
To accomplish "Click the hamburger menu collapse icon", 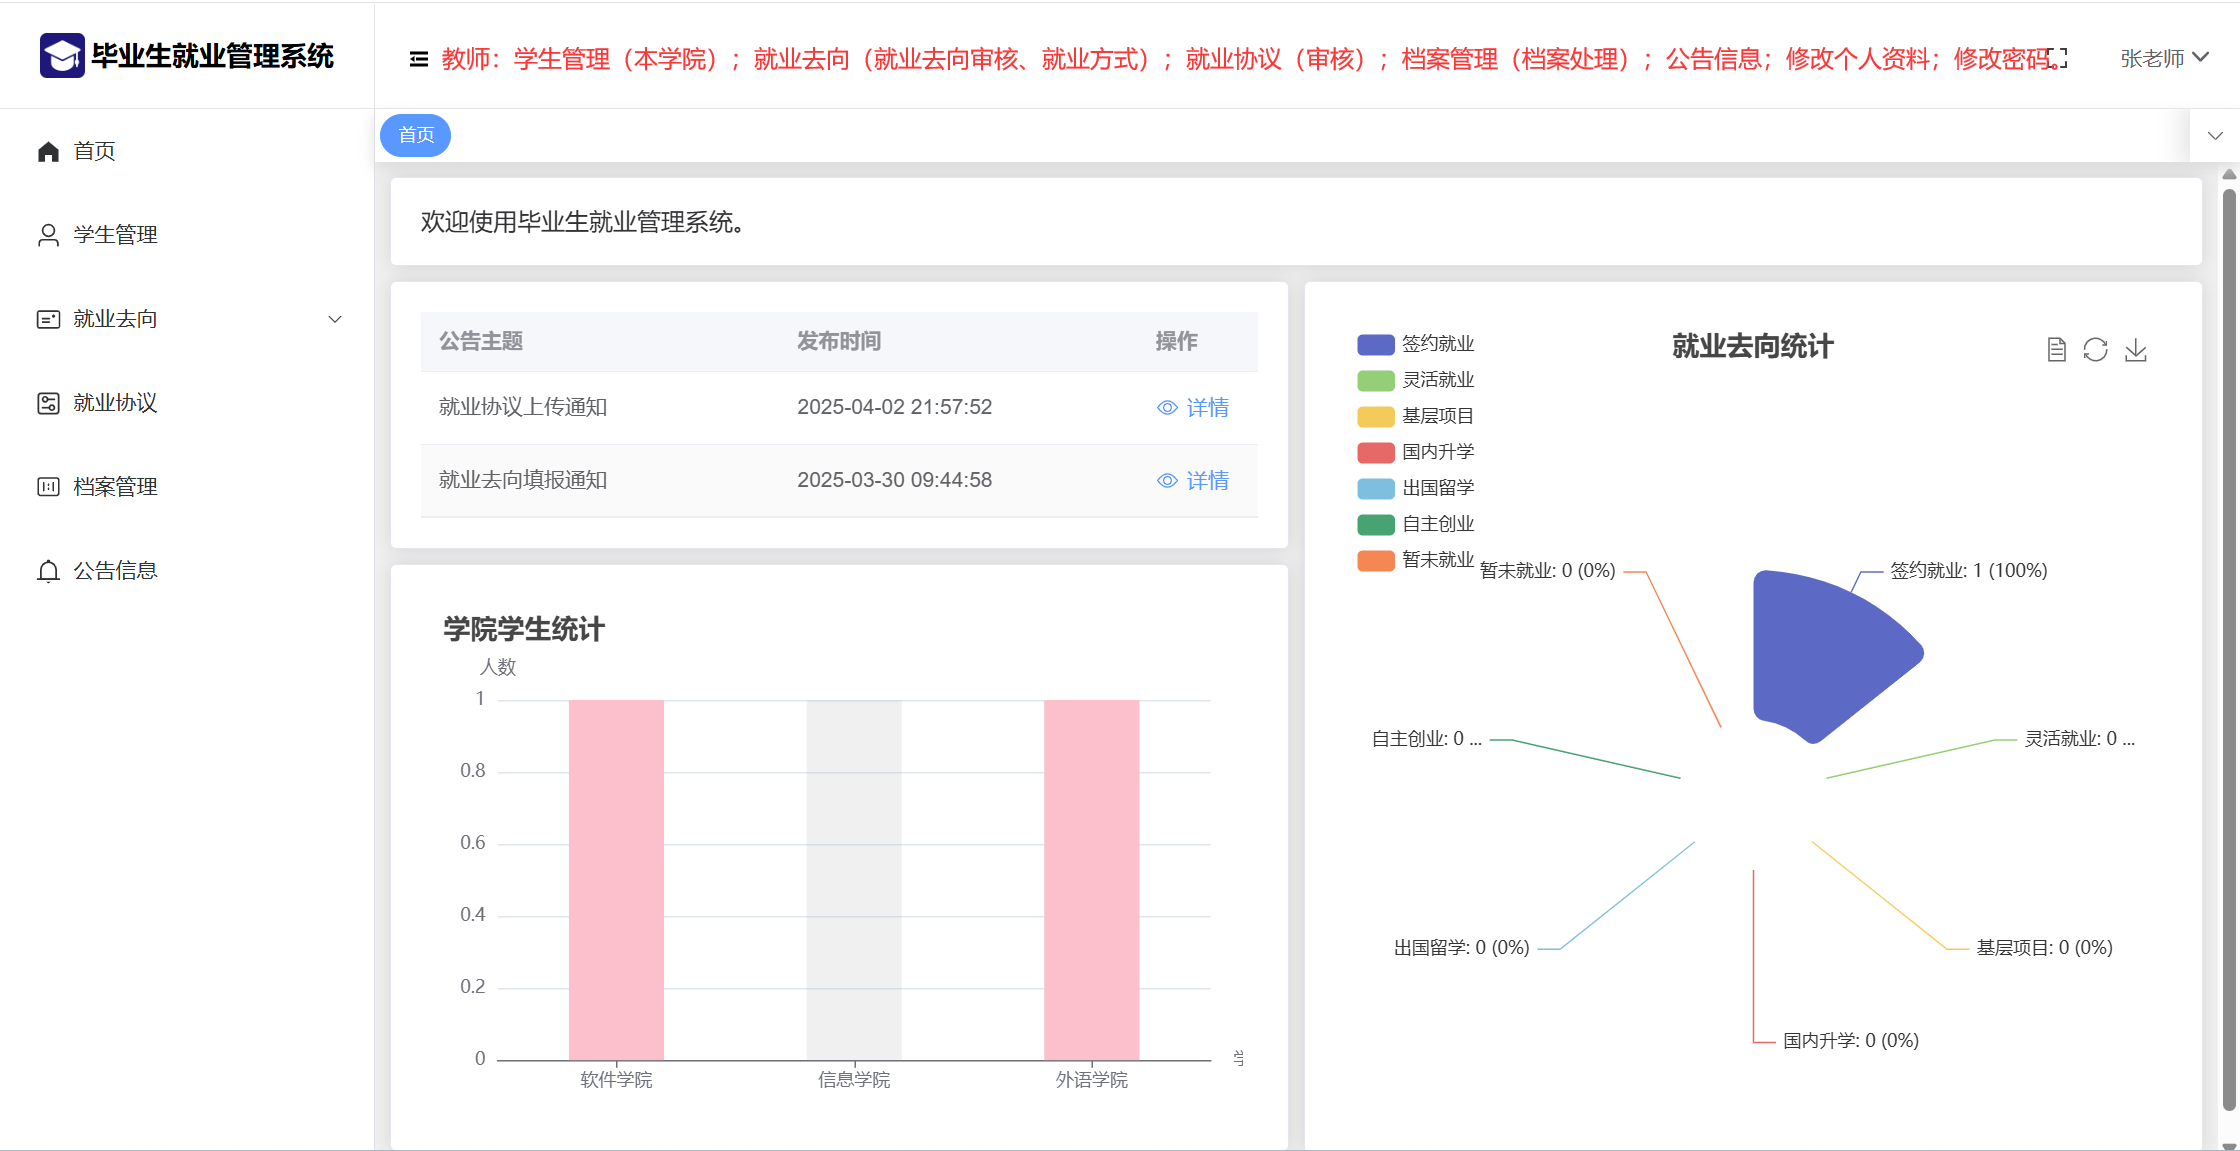I will 419,60.
